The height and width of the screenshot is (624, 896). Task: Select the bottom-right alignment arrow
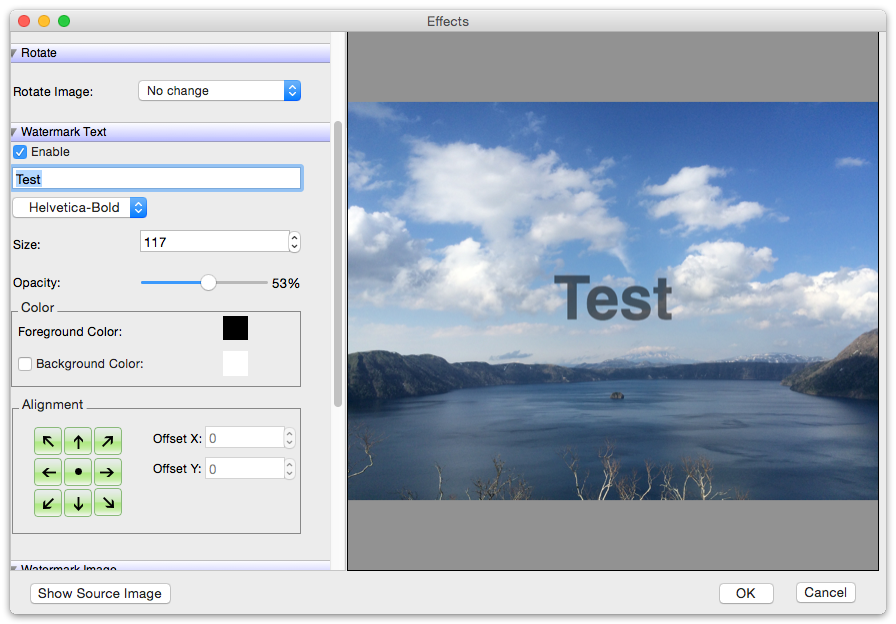pos(108,502)
